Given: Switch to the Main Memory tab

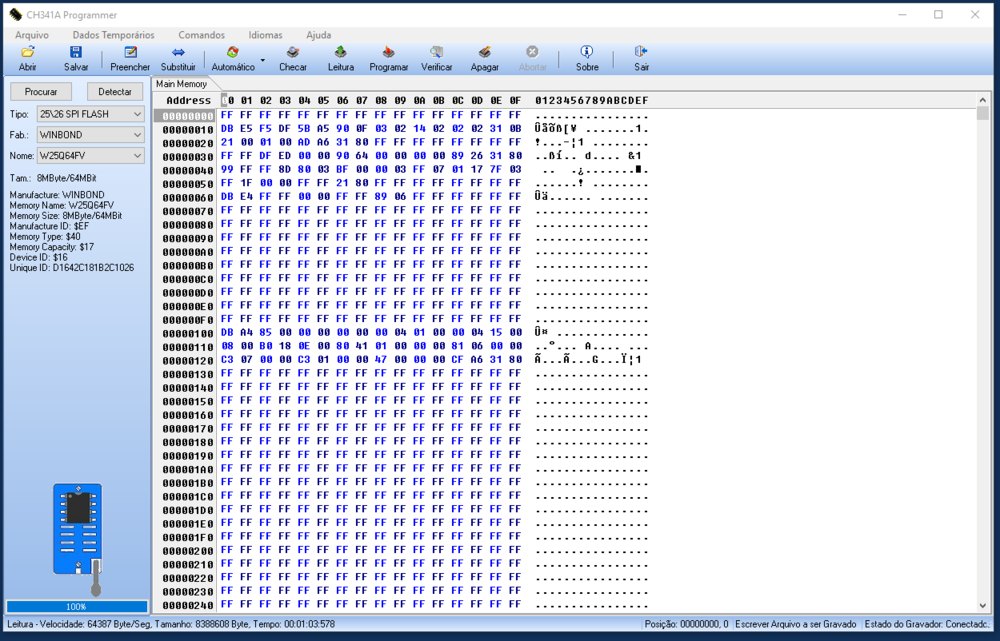Looking at the screenshot, I should coord(181,84).
